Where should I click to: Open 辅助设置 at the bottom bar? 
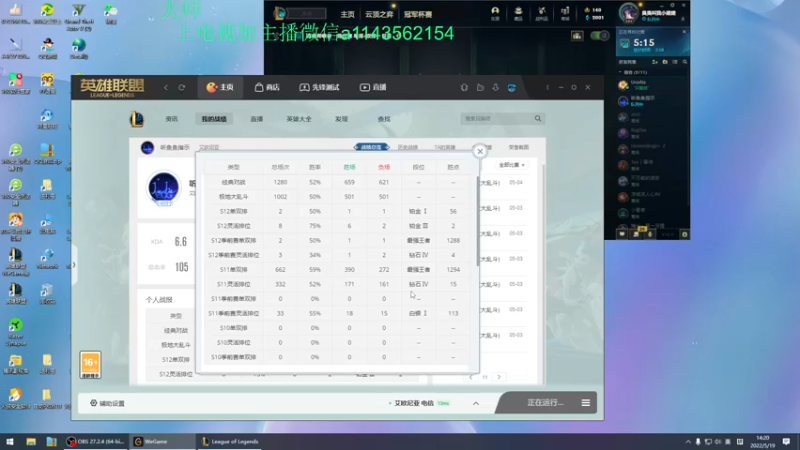coord(107,403)
